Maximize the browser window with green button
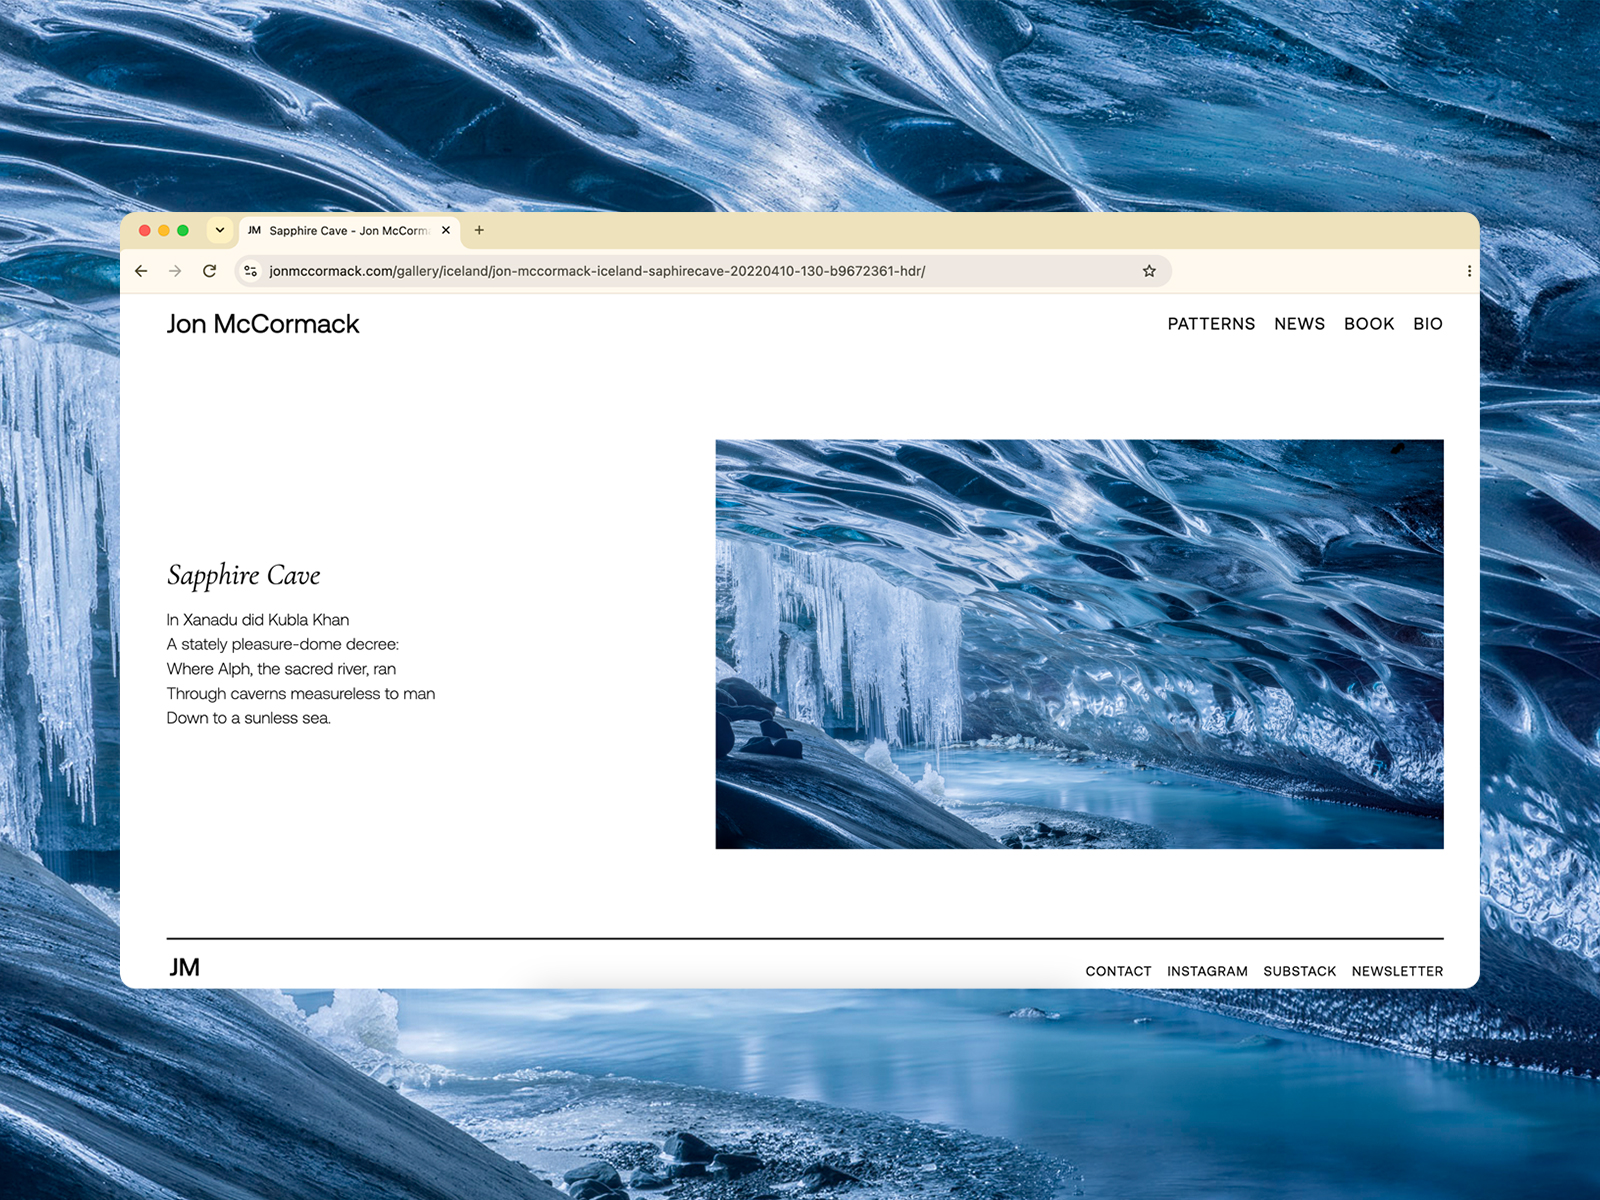1600x1200 pixels. click(183, 230)
